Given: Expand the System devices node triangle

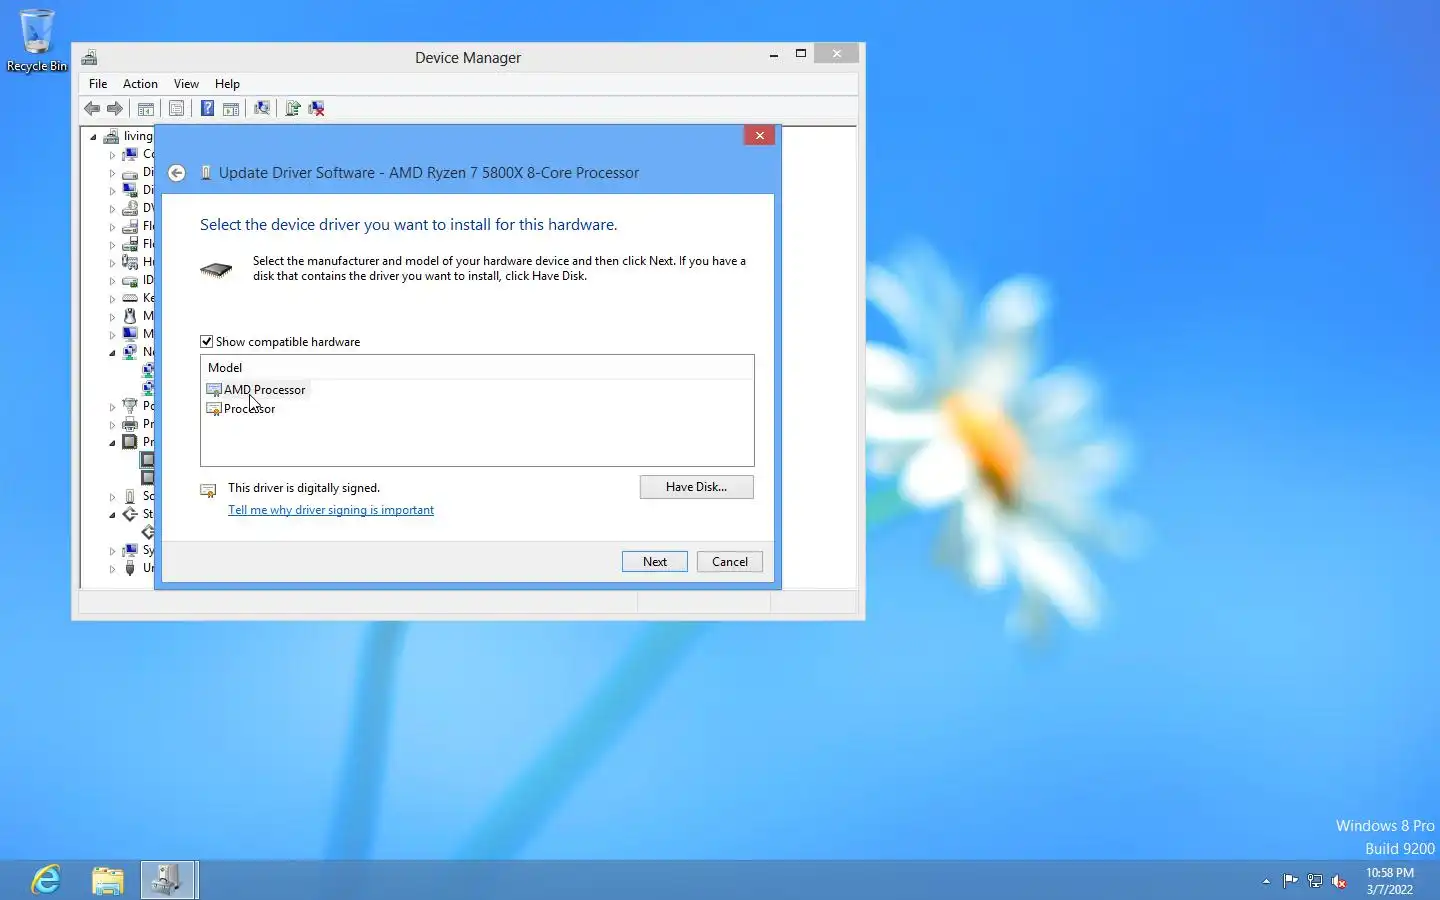Looking at the screenshot, I should coord(112,551).
